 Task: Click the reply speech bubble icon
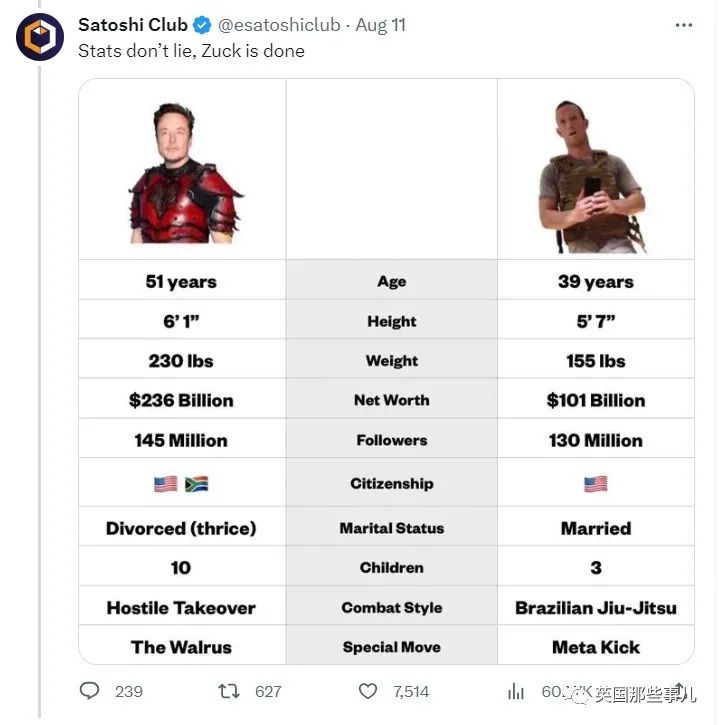pos(89,691)
